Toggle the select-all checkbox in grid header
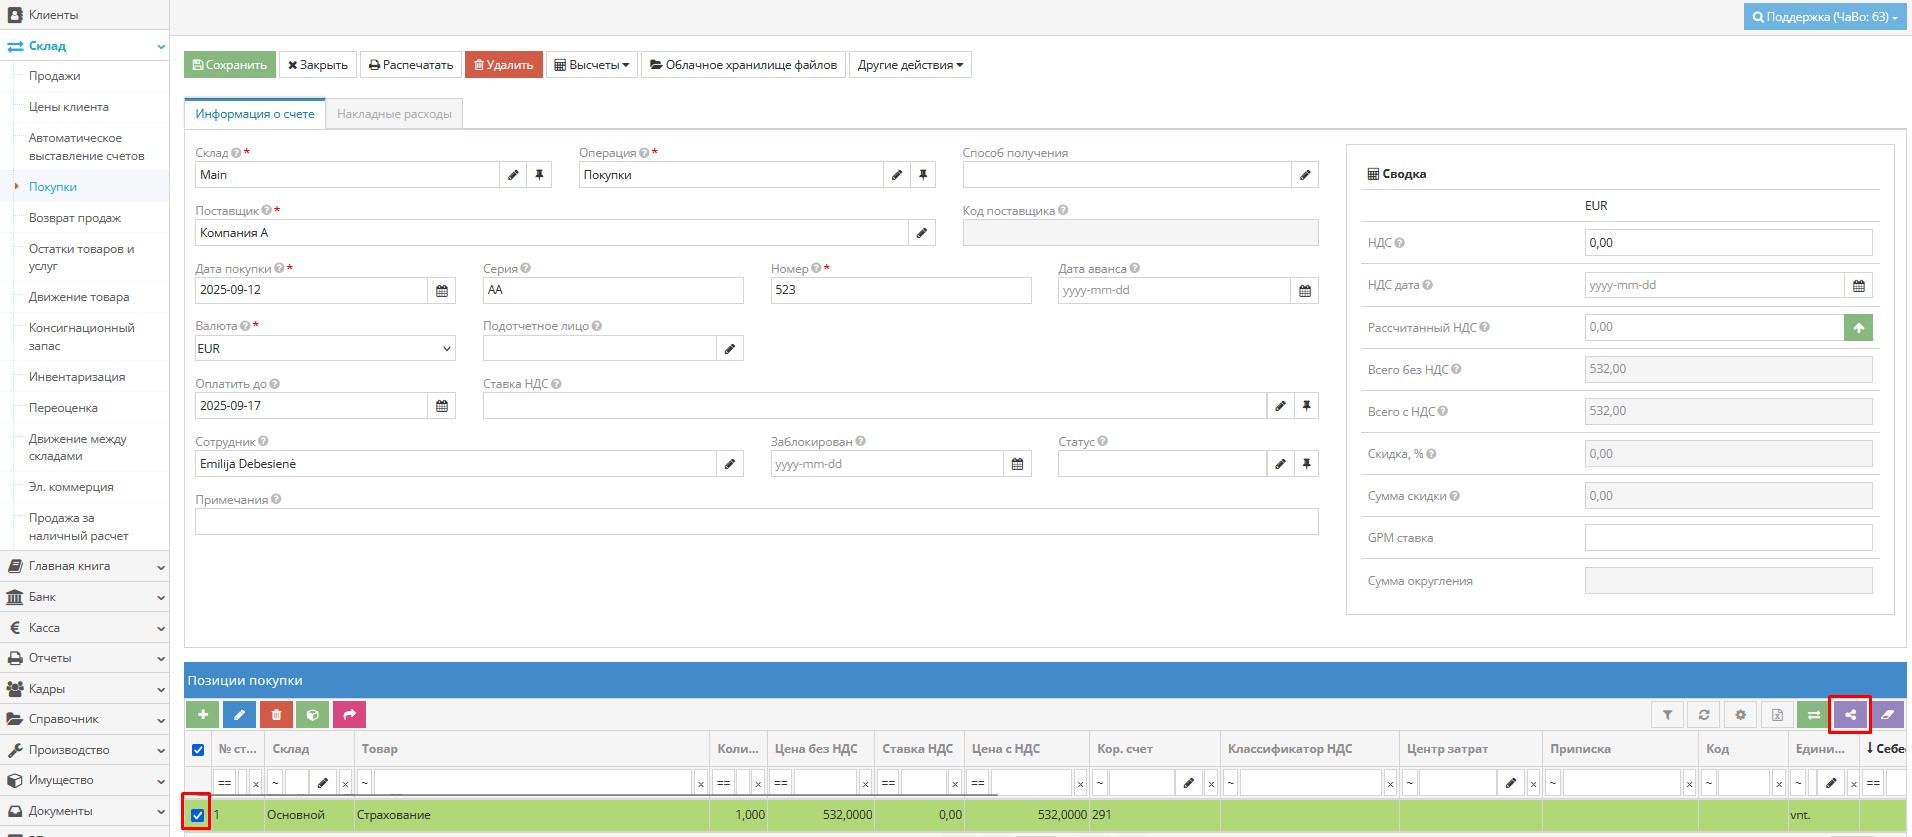Screen dimensions: 1912x837 [198, 749]
